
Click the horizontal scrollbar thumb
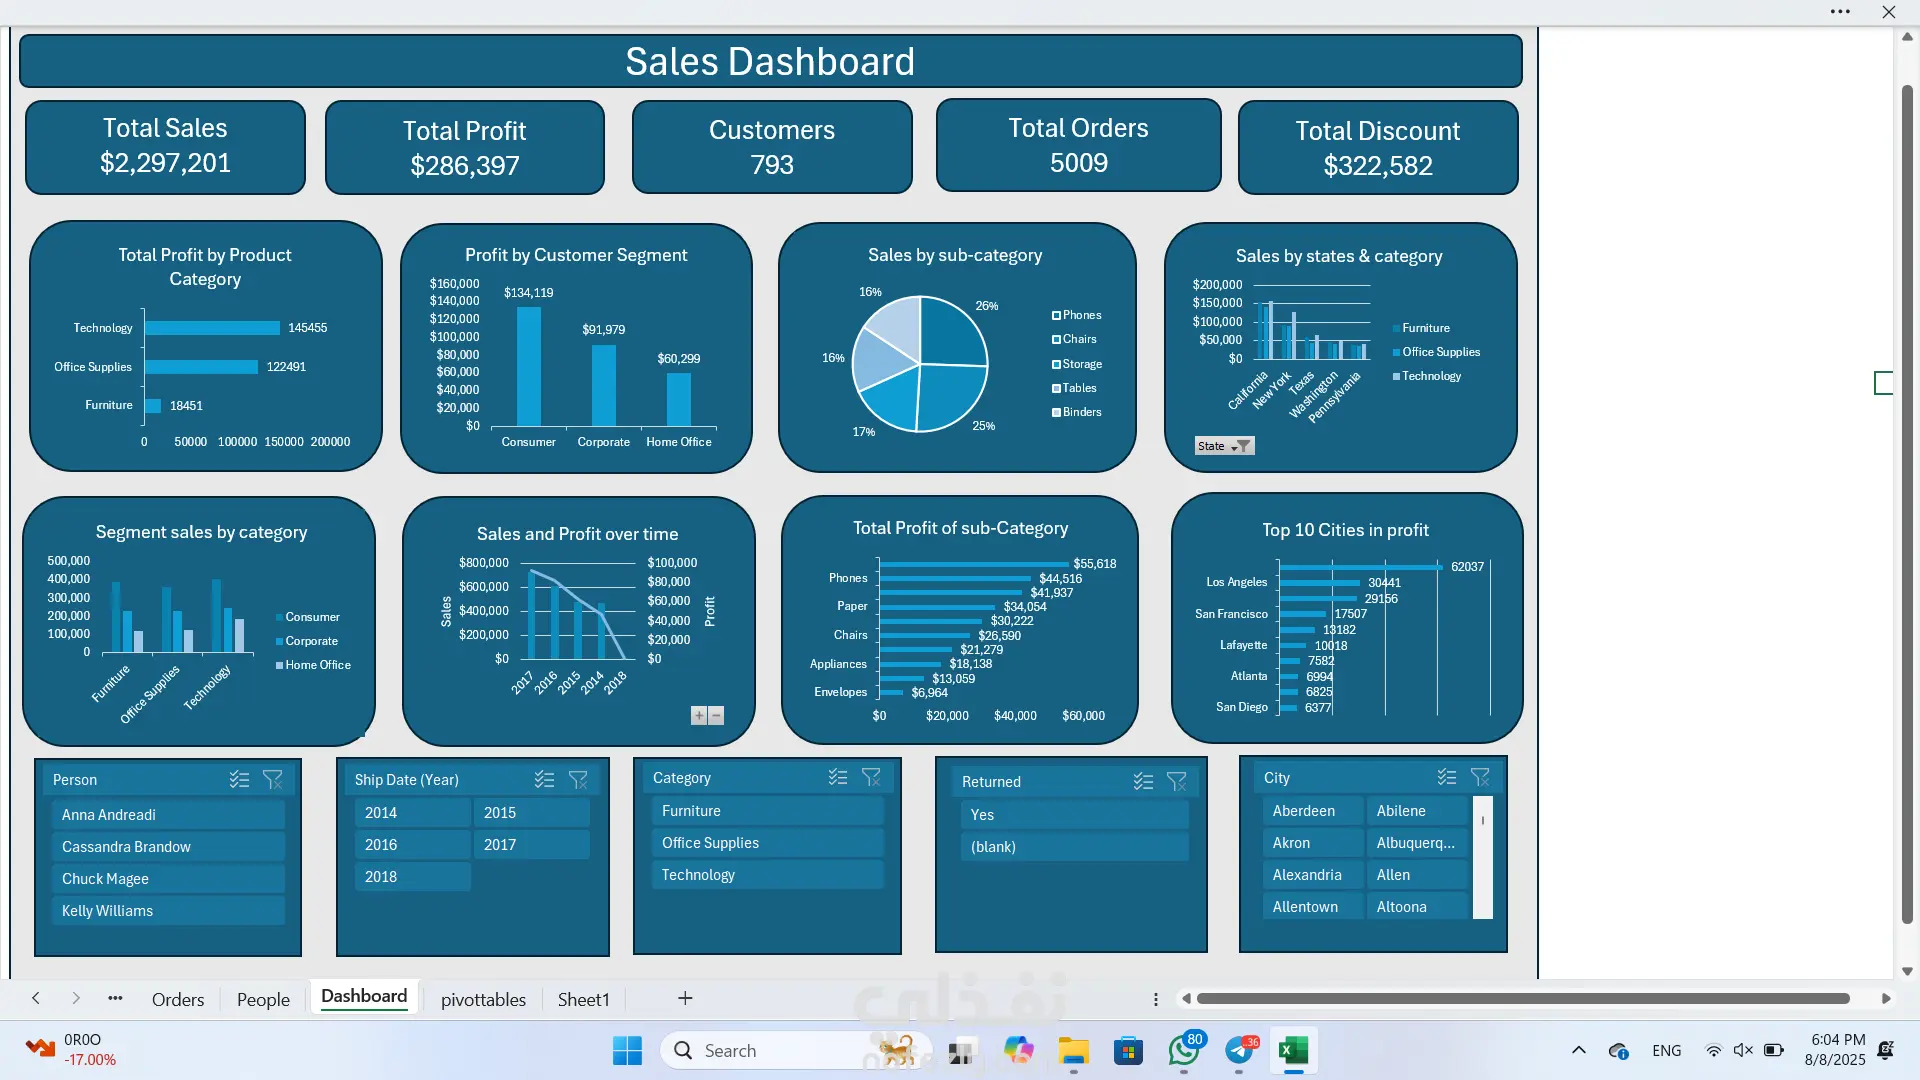tap(1523, 999)
